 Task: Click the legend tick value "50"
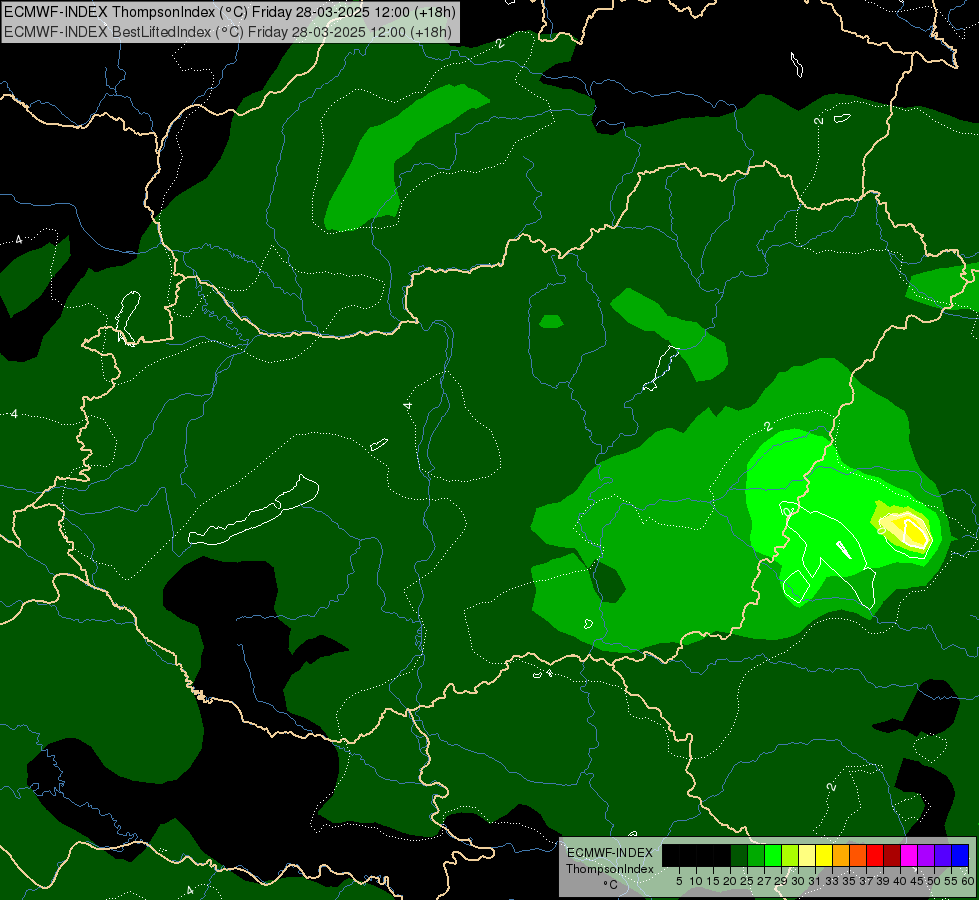coord(933,881)
